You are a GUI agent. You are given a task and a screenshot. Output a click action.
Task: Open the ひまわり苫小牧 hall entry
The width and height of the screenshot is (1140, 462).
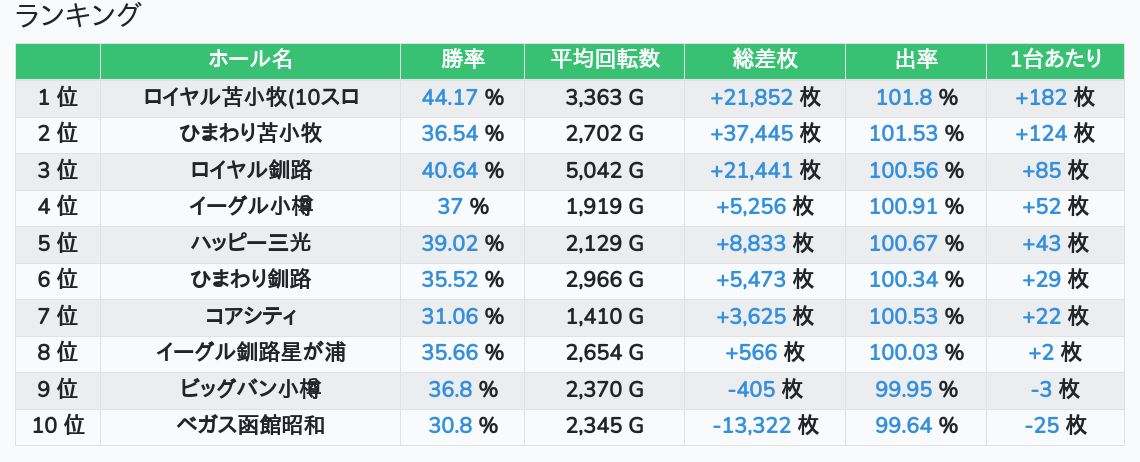click(x=250, y=134)
